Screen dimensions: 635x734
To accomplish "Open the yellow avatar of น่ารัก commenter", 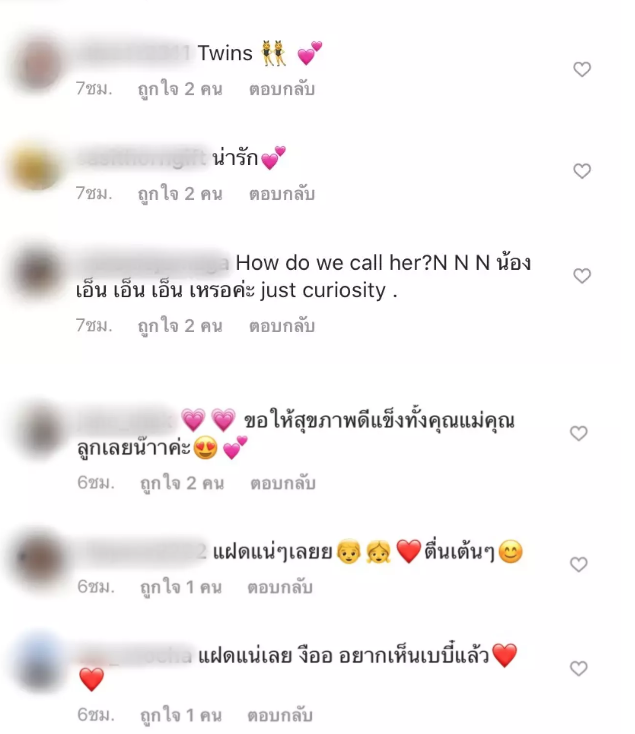I will 36,167.
